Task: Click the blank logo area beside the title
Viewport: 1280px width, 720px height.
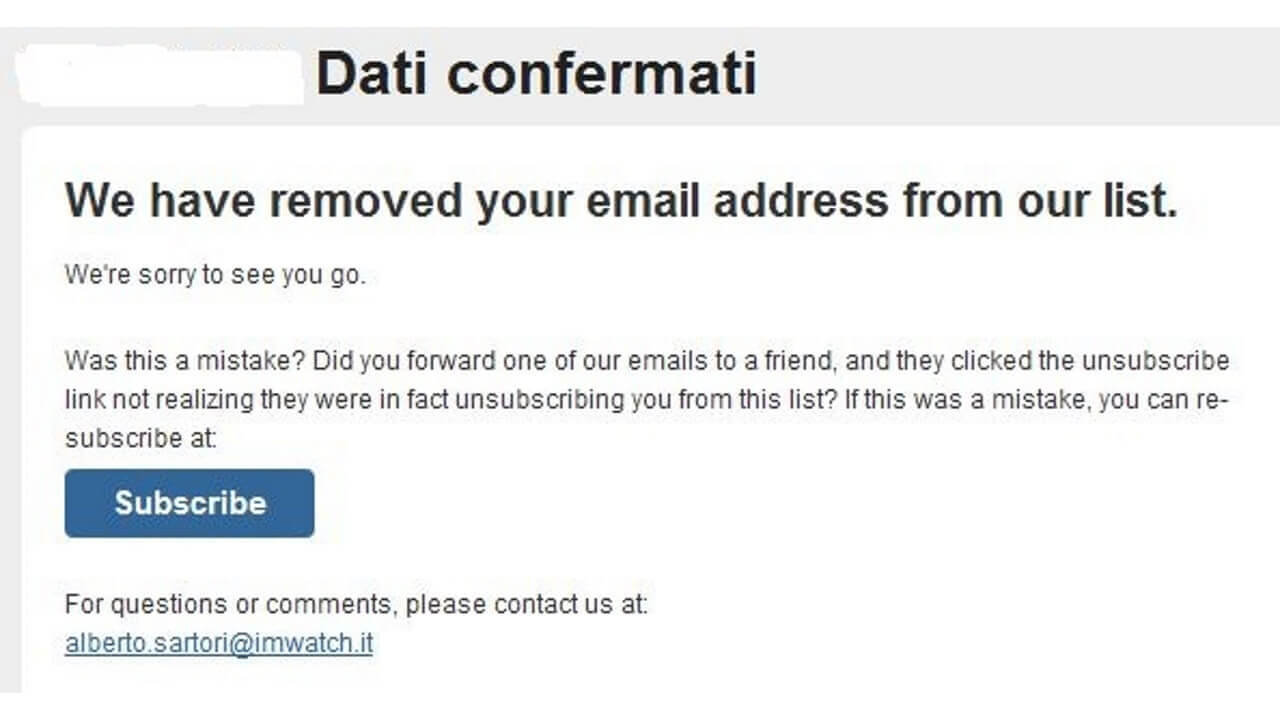Action: pos(160,75)
